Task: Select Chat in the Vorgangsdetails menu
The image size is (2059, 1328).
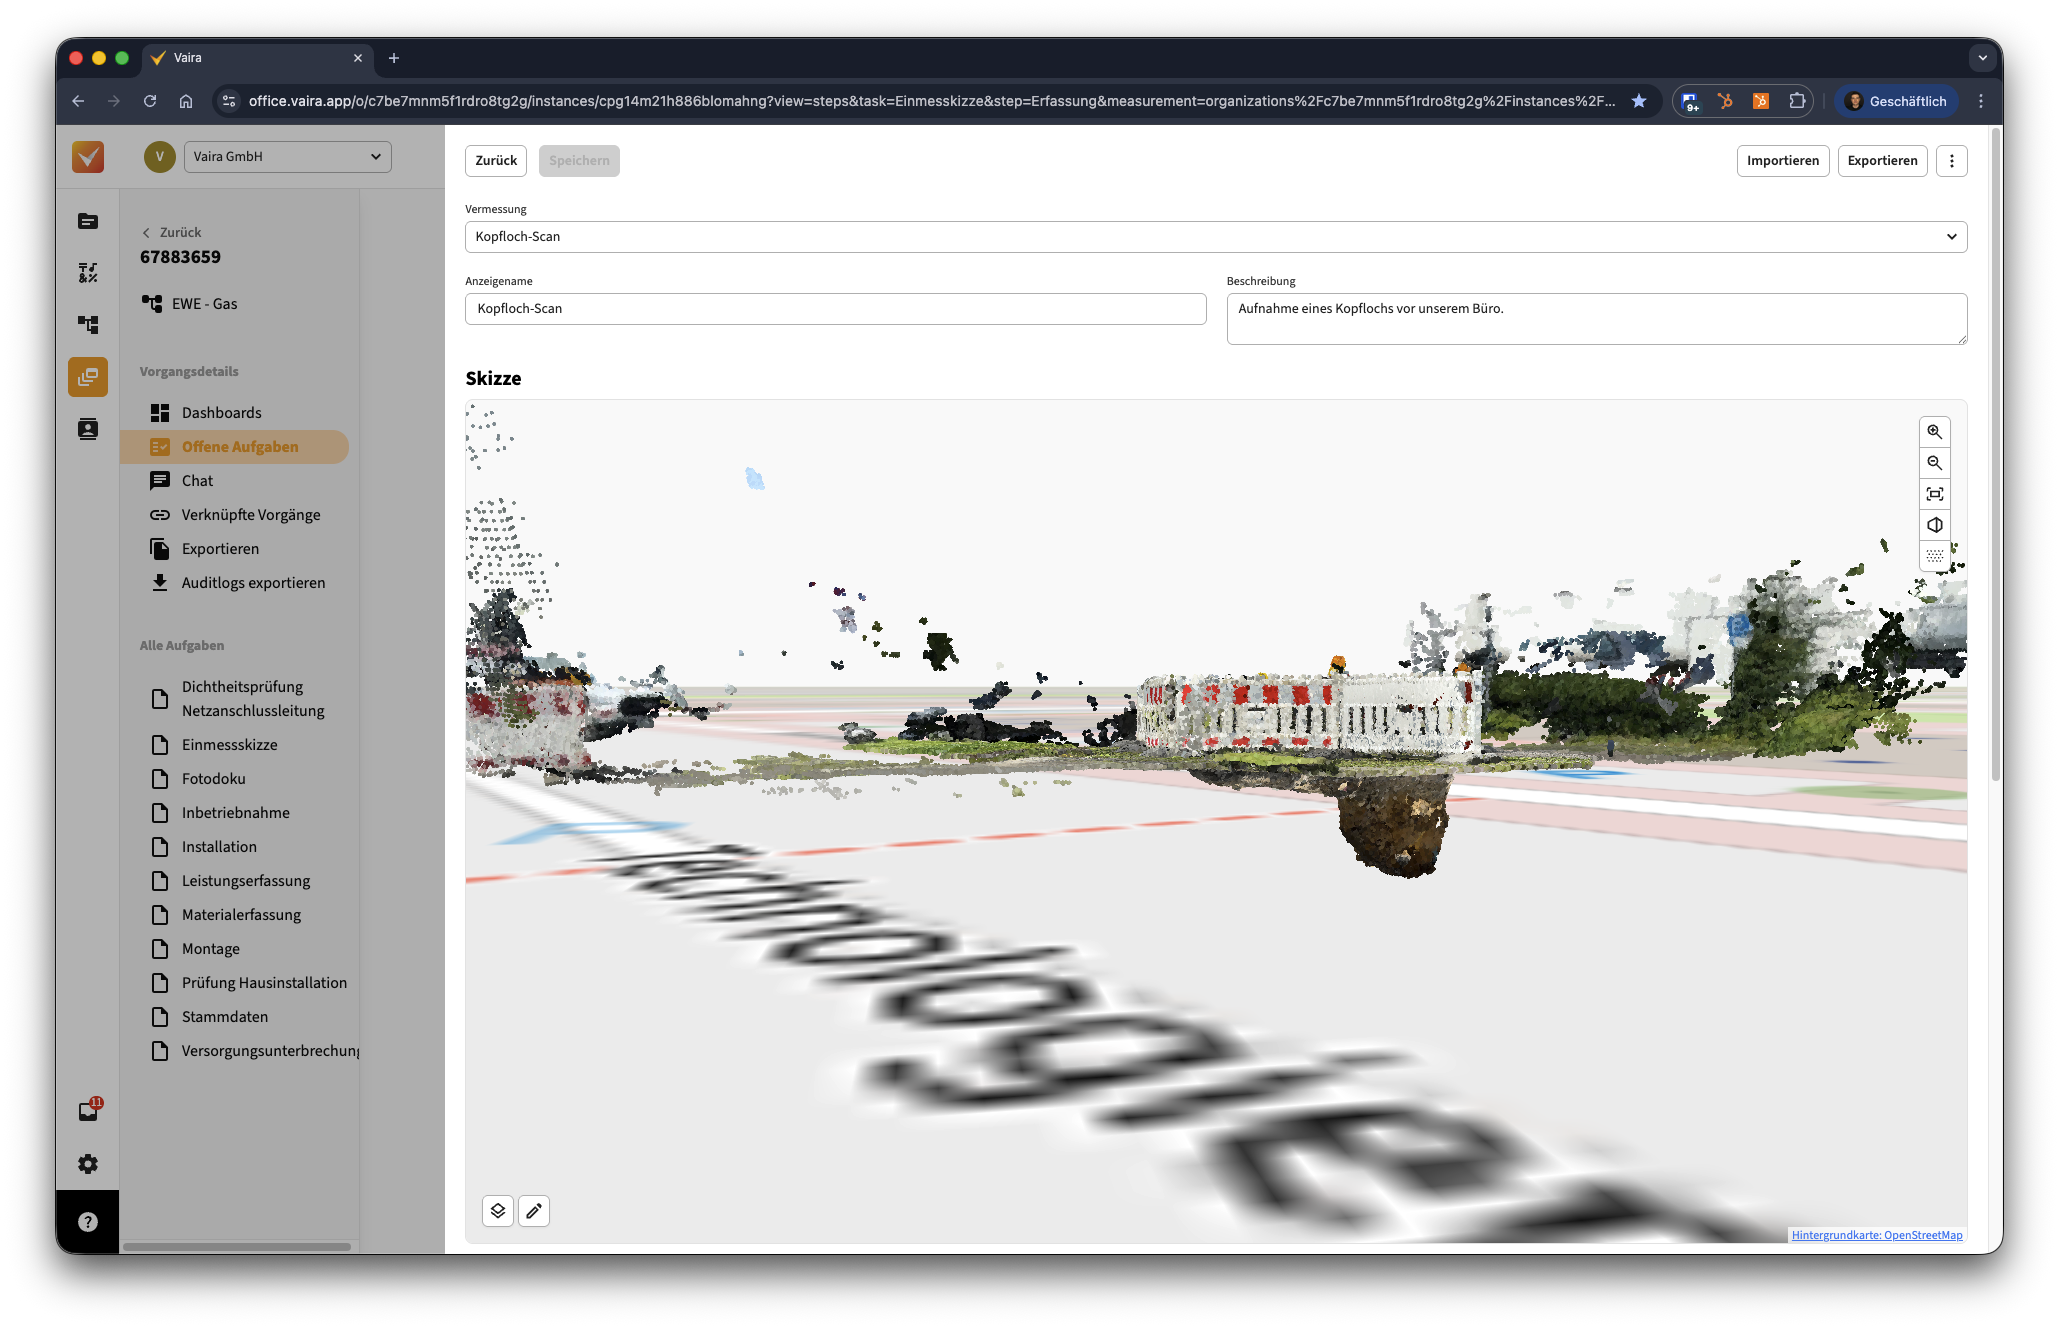Action: point(197,481)
